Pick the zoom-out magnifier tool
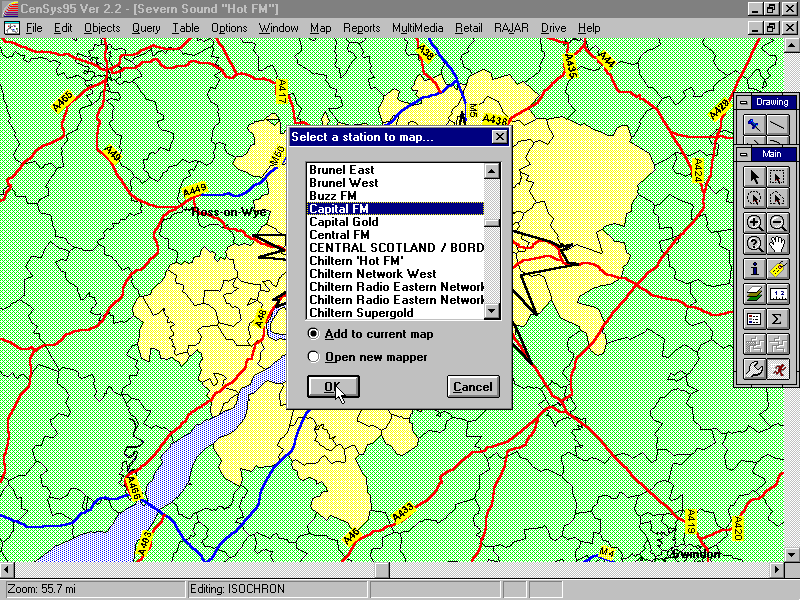800x600 pixels. coord(777,223)
